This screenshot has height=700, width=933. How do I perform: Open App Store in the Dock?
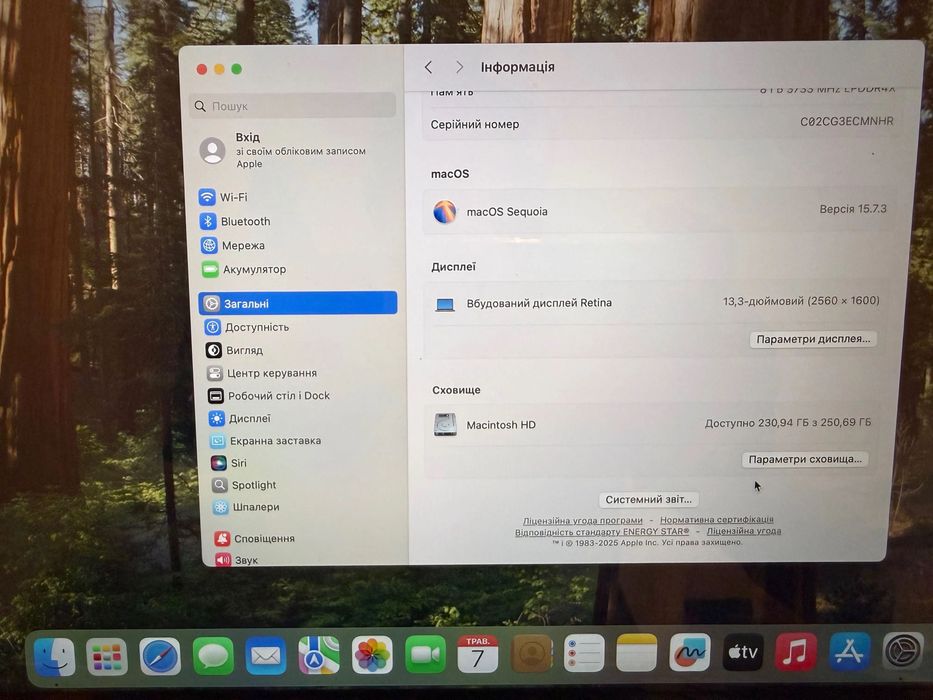click(850, 651)
